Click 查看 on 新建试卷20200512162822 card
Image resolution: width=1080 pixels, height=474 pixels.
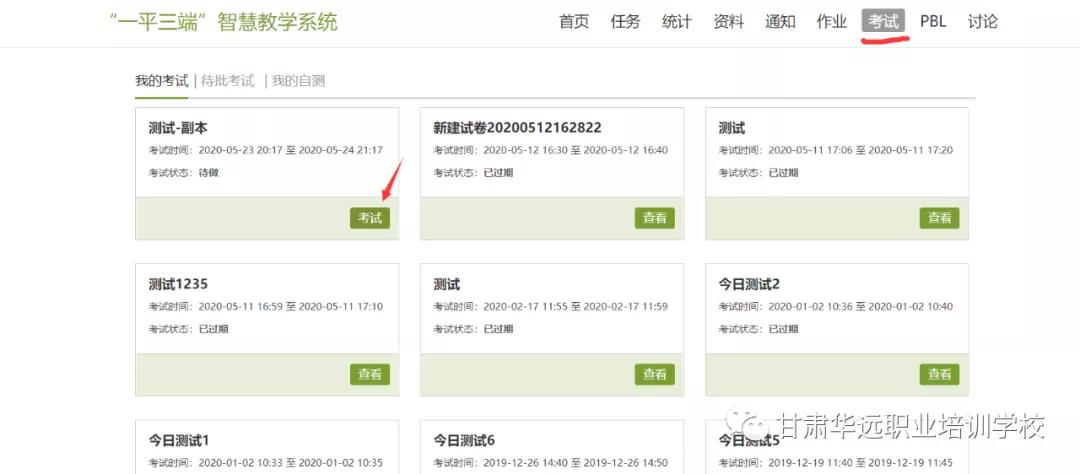tap(655, 218)
